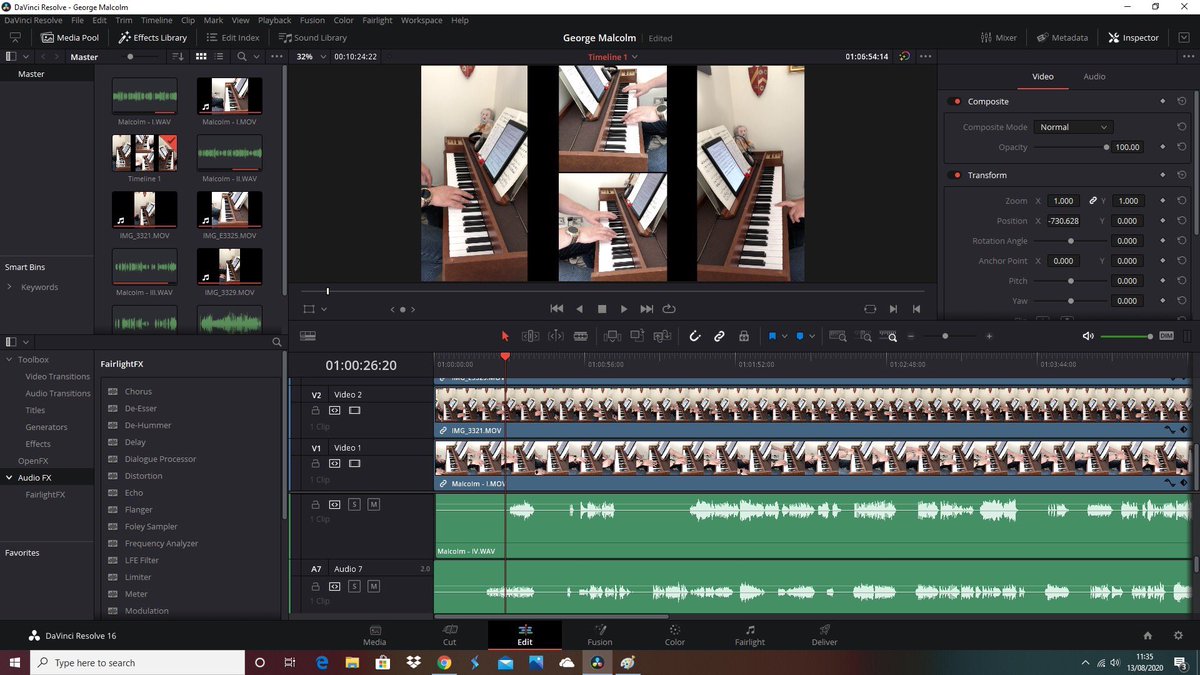Image resolution: width=1200 pixels, height=675 pixels.
Task: Click timeline zoom in plus button
Action: [x=989, y=337]
